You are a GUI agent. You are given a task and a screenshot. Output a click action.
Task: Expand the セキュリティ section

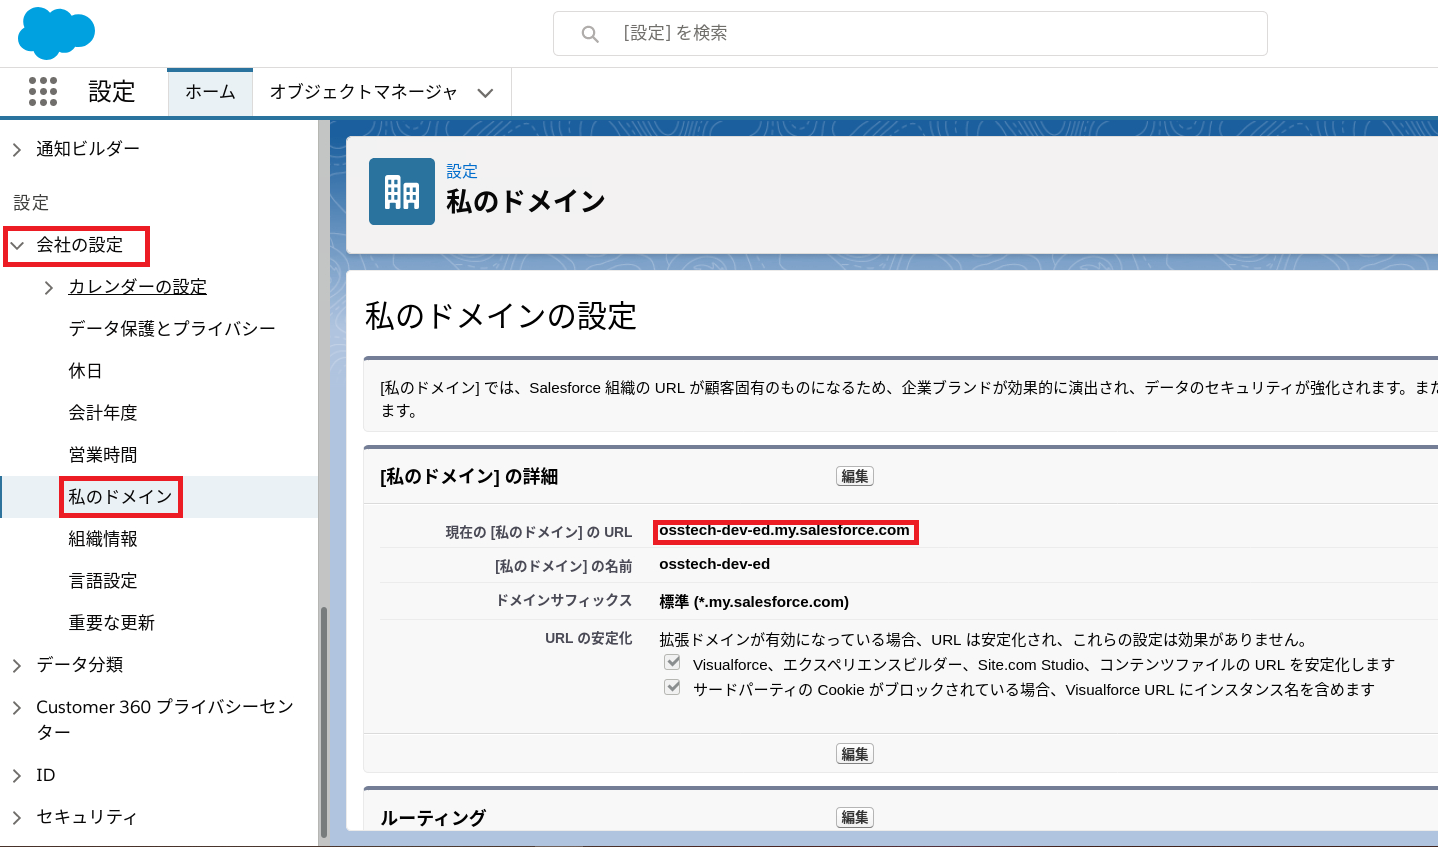[17, 817]
